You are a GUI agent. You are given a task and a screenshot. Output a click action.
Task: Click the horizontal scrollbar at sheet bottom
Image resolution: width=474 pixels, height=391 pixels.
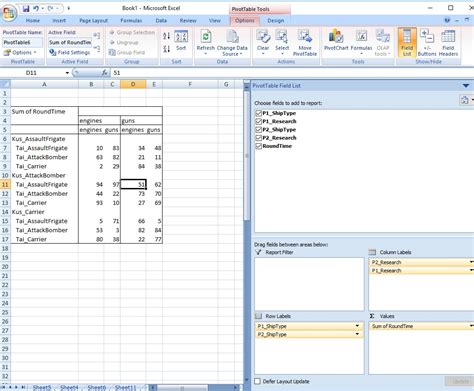[182, 388]
